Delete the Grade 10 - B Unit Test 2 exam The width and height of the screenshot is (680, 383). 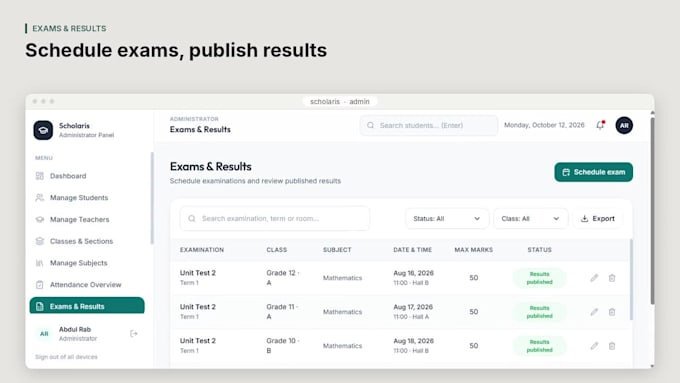pyautogui.click(x=611, y=346)
